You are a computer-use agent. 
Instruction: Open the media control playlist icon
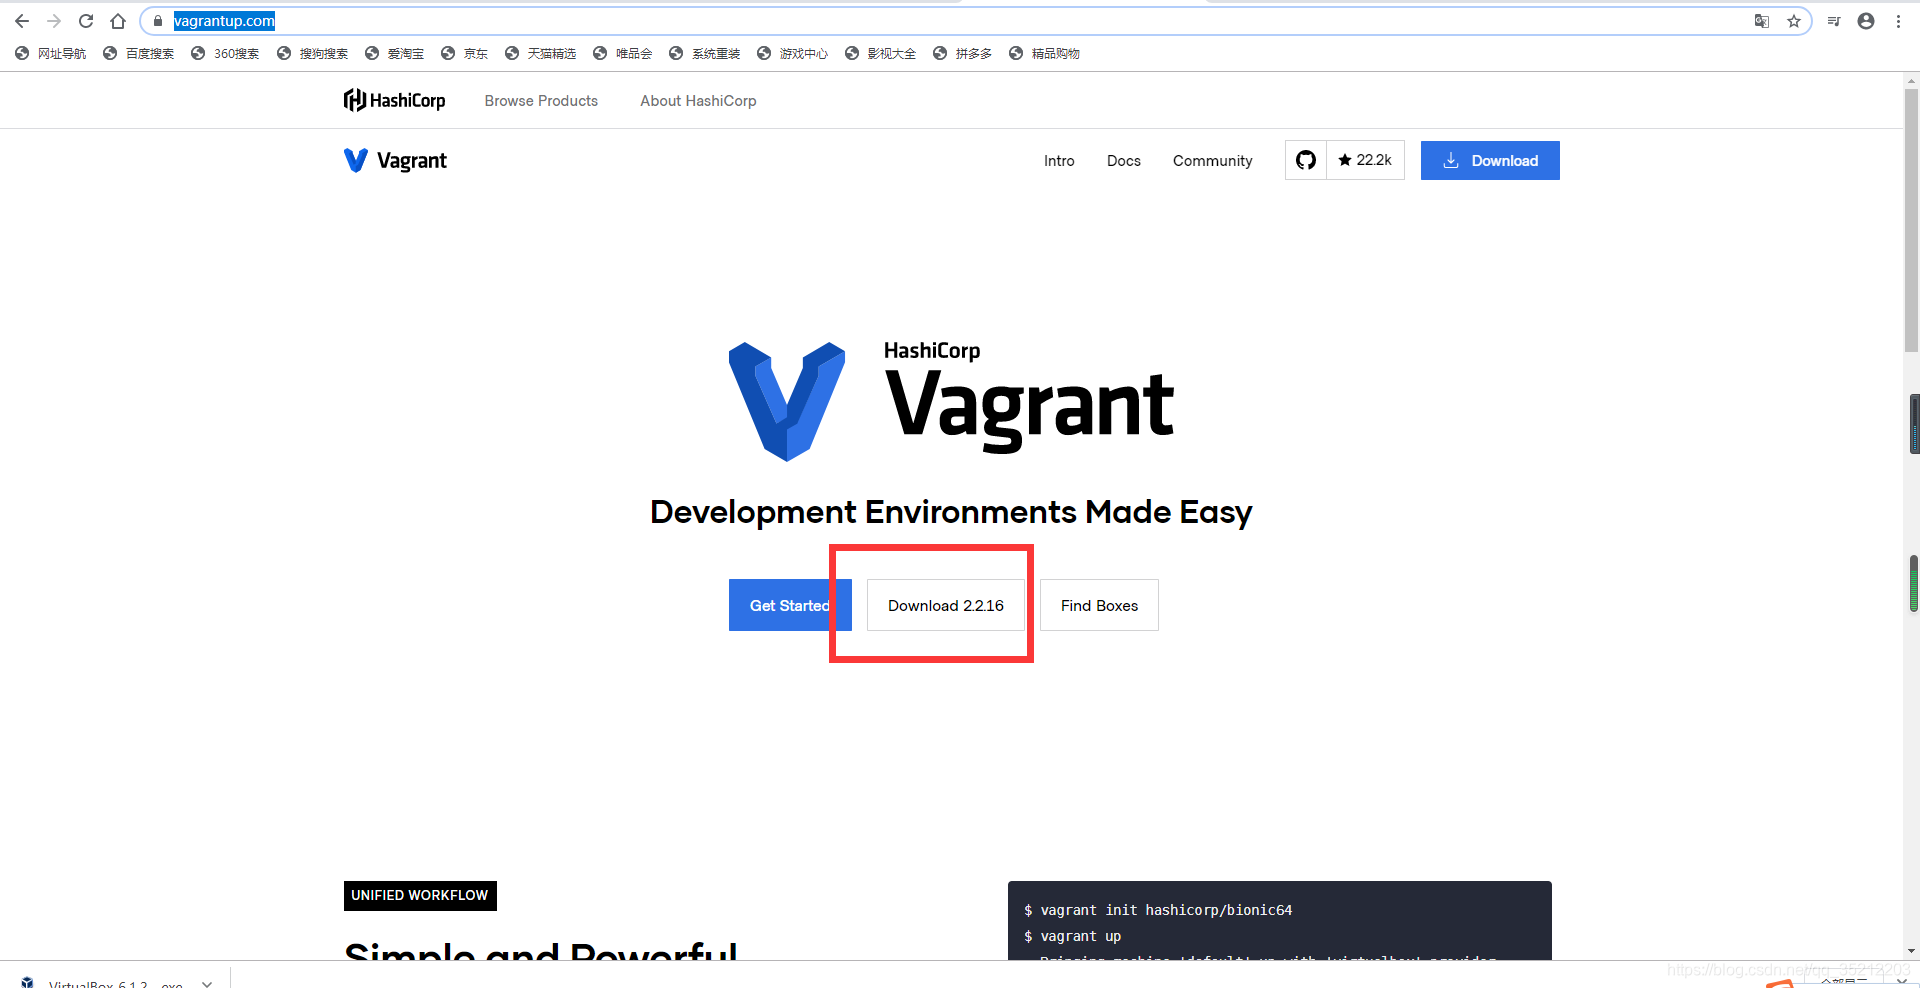1834,21
